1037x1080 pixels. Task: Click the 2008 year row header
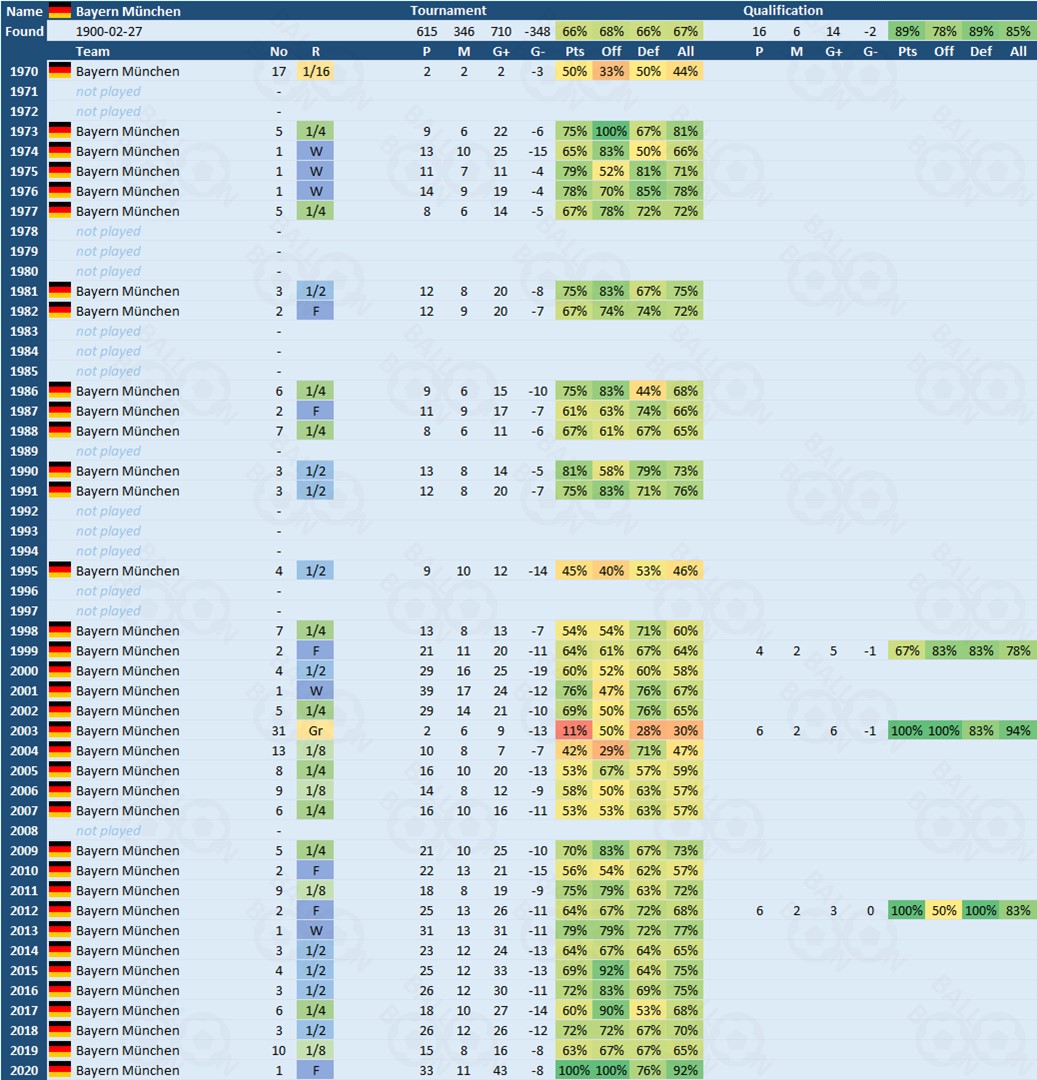(24, 831)
